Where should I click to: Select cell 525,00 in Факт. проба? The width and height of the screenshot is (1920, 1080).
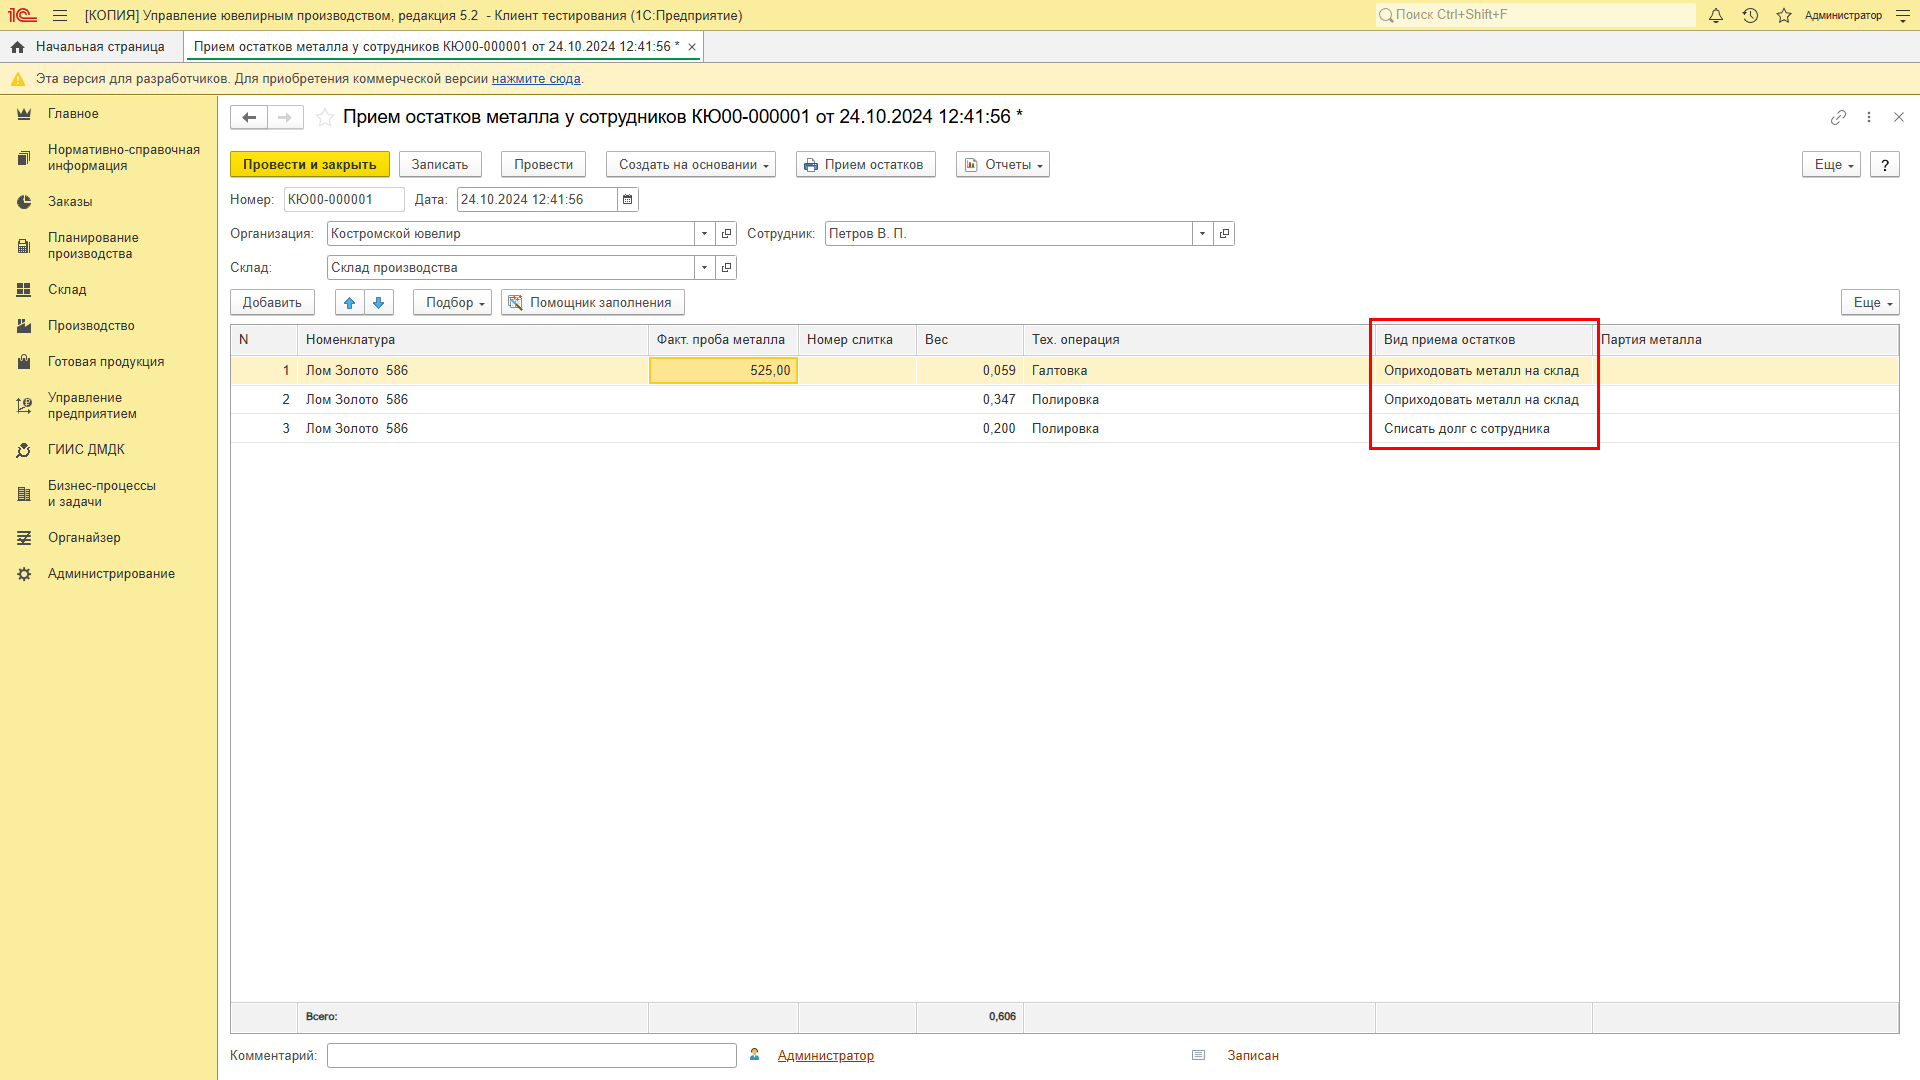pos(723,371)
